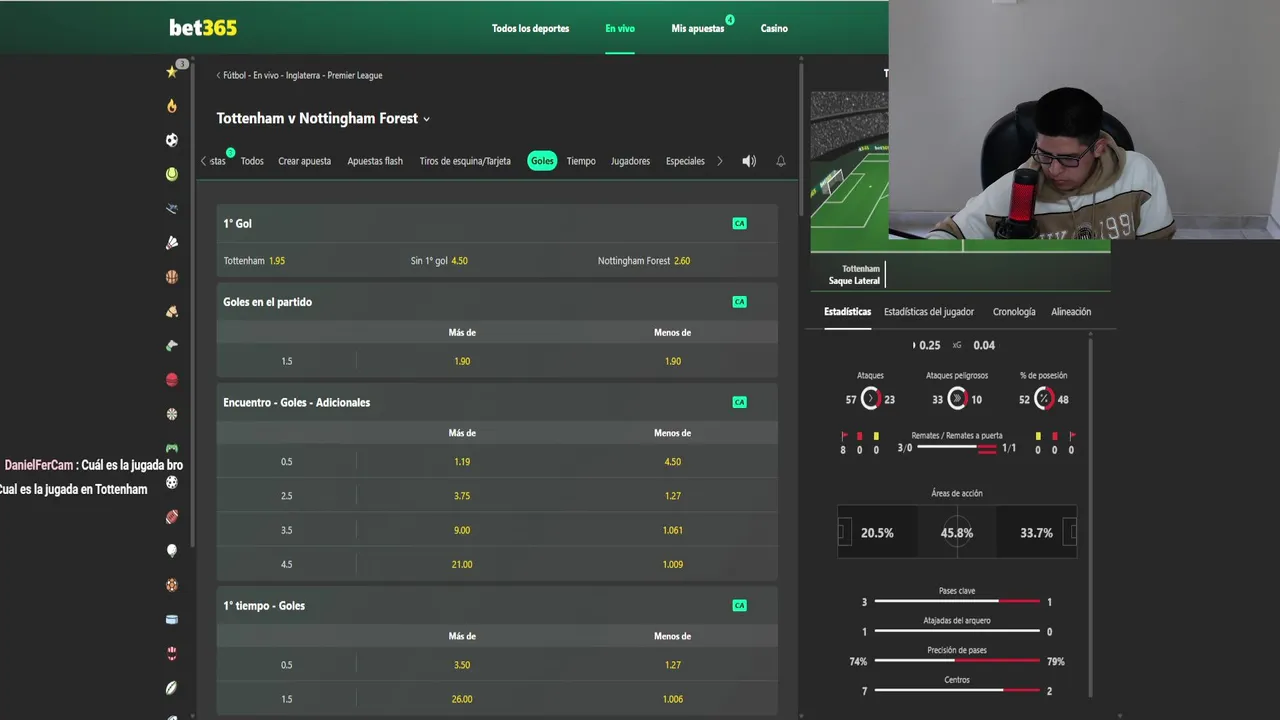
Task: Select Más de 3.5 goals at 9.00
Action: [462, 530]
